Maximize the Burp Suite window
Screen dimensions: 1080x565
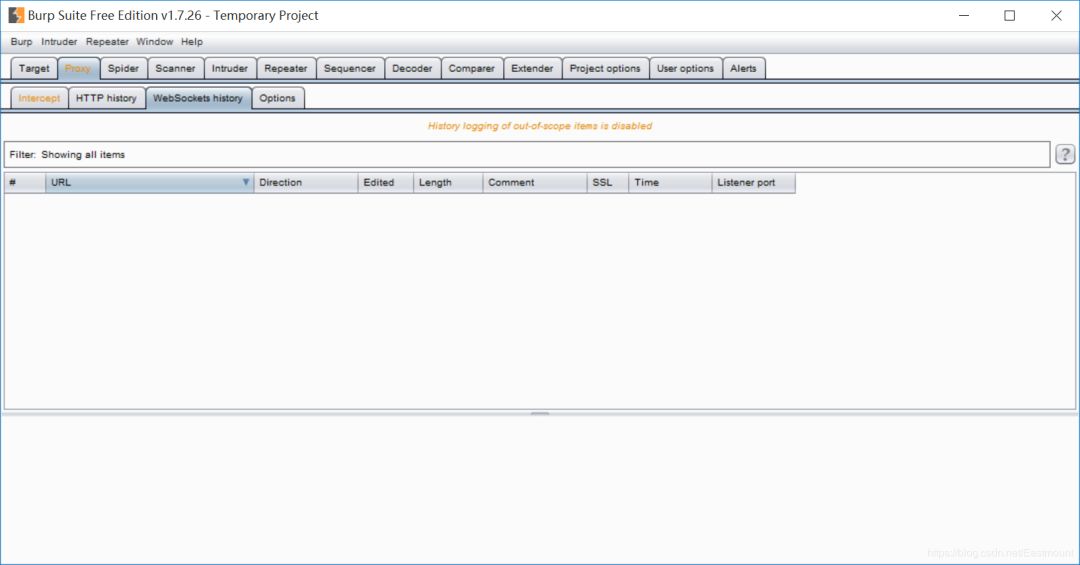[1010, 15]
